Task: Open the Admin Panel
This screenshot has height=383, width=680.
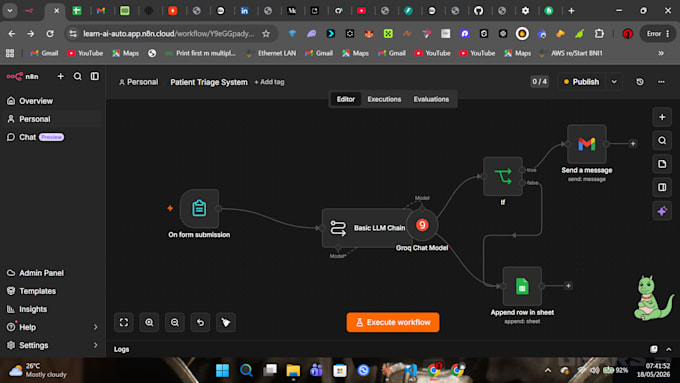Action: pyautogui.click(x=52, y=273)
